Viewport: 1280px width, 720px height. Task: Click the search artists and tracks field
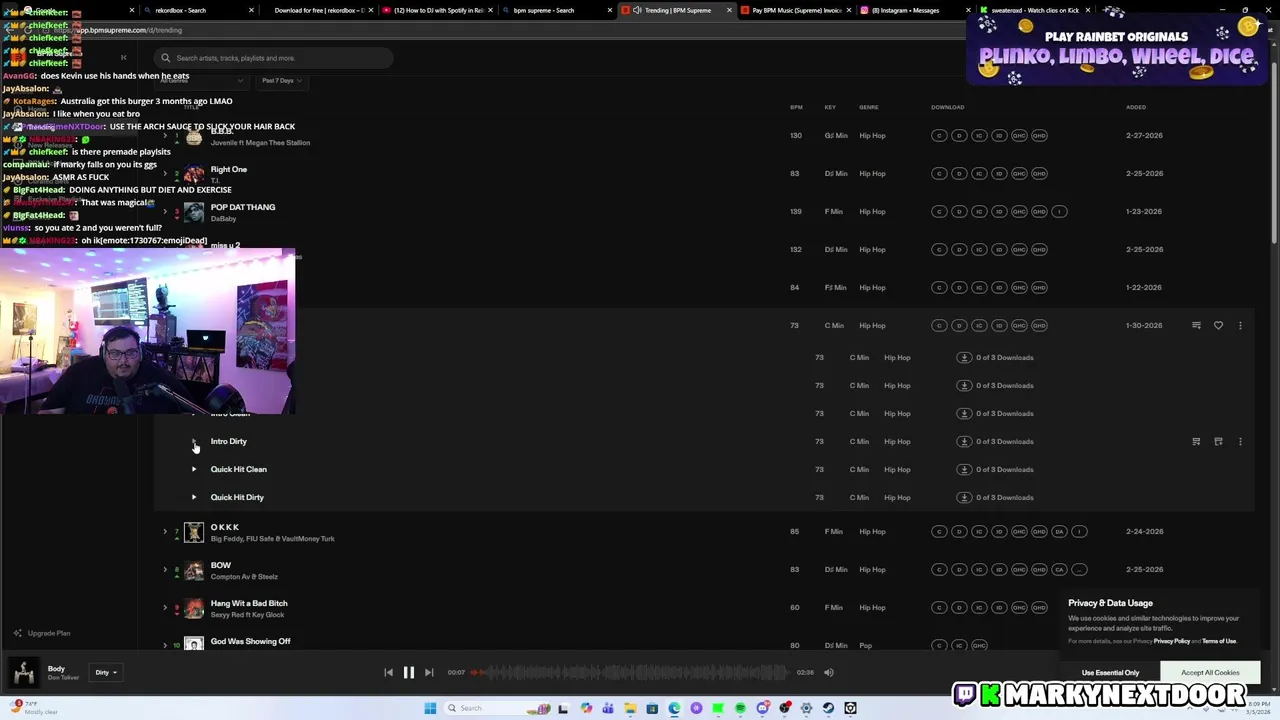point(274,58)
